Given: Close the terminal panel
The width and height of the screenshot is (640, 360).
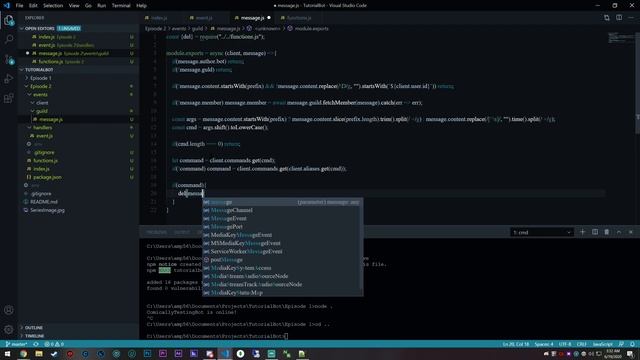Looking at the screenshot, I should coord(631,232).
